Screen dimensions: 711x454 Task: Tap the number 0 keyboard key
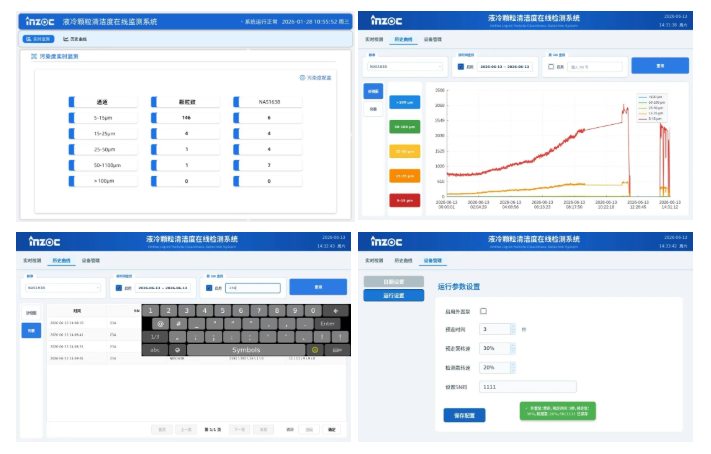click(313, 311)
